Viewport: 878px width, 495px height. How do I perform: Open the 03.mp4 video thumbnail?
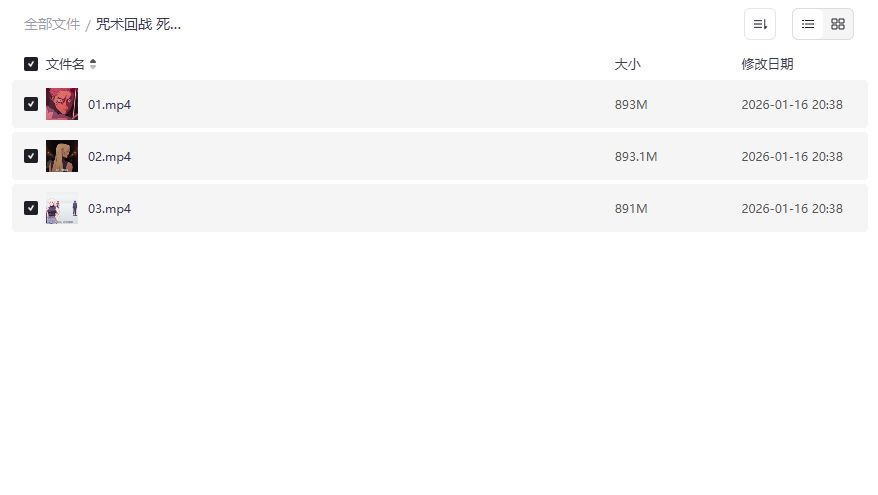click(62, 208)
